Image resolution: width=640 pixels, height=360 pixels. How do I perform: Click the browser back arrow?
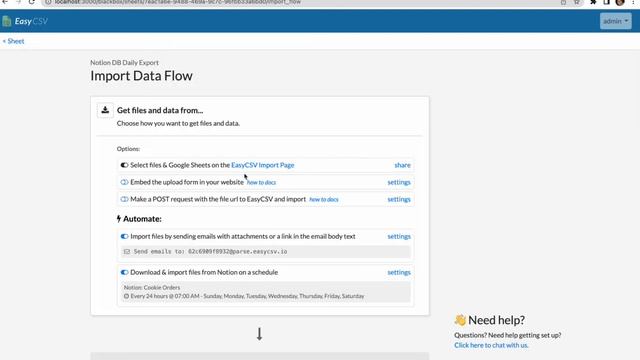tap(5, 2)
